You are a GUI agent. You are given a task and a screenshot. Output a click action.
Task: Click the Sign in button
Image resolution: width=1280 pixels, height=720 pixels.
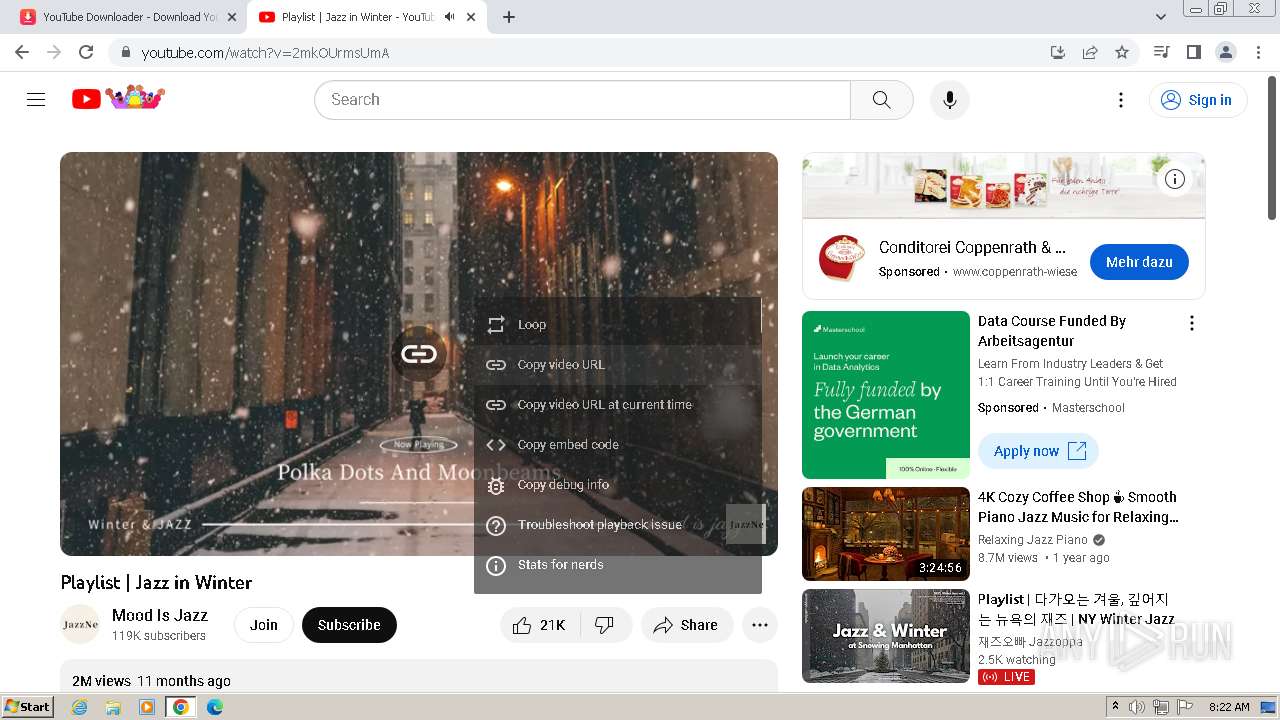(1198, 99)
